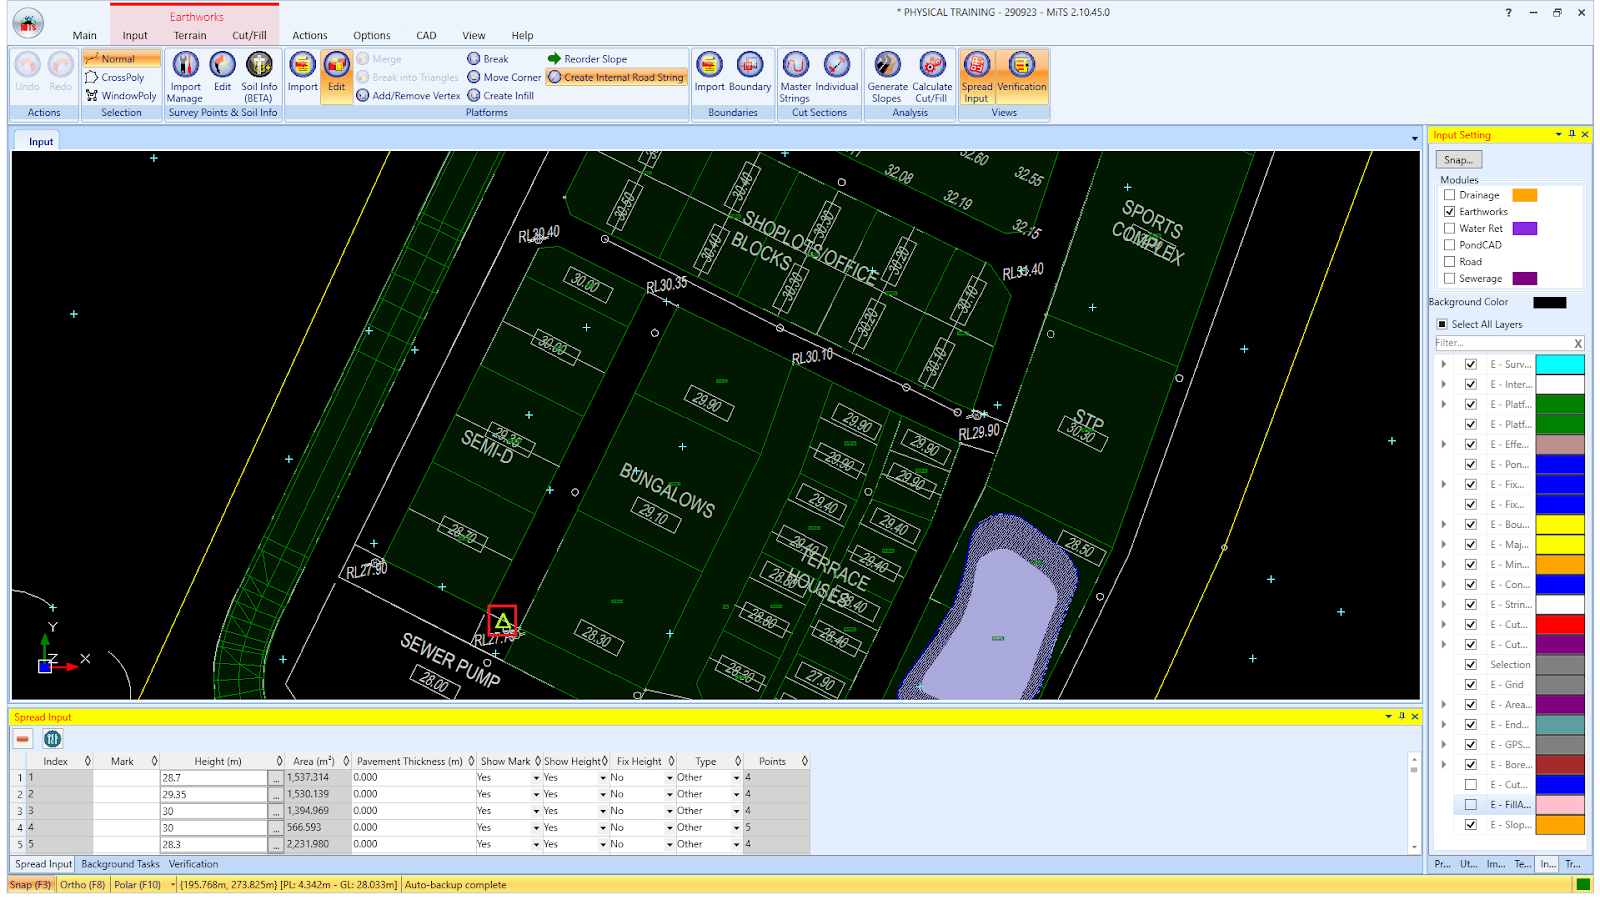Open the Soil Info (BETA) tool

pos(259,66)
